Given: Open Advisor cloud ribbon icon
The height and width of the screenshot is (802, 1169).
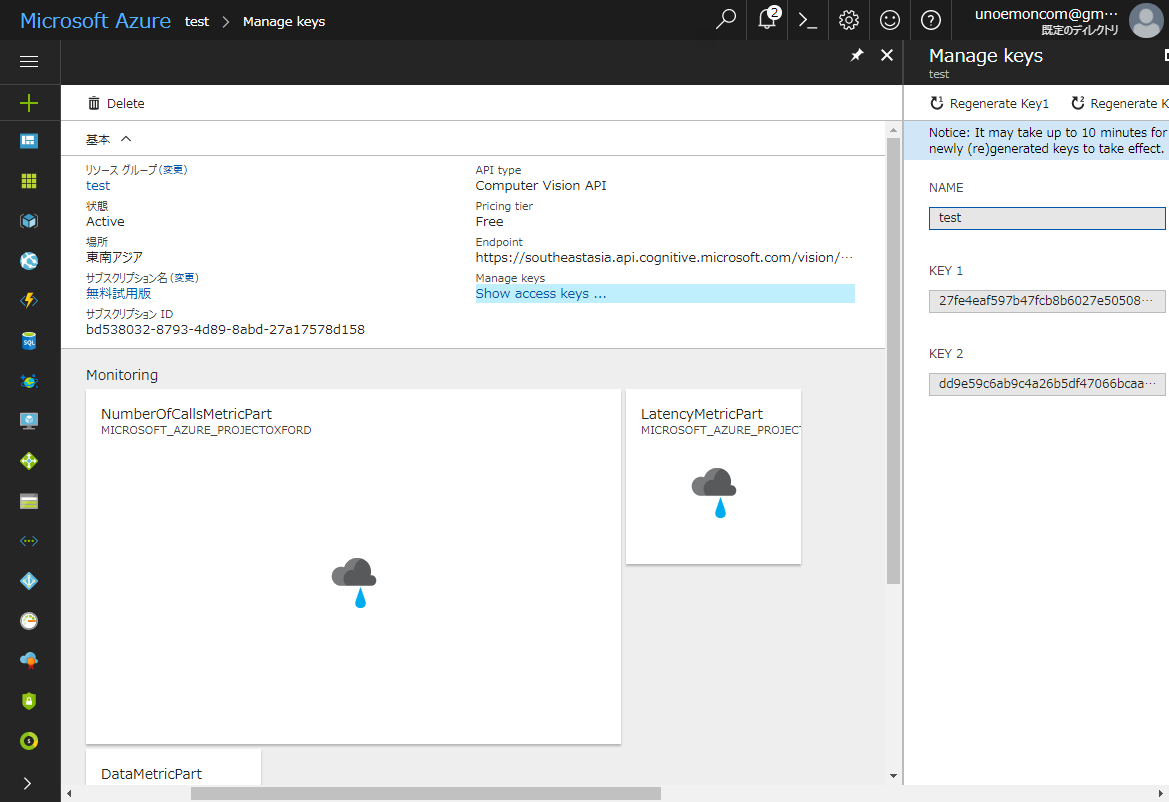Looking at the screenshot, I should point(29,661).
